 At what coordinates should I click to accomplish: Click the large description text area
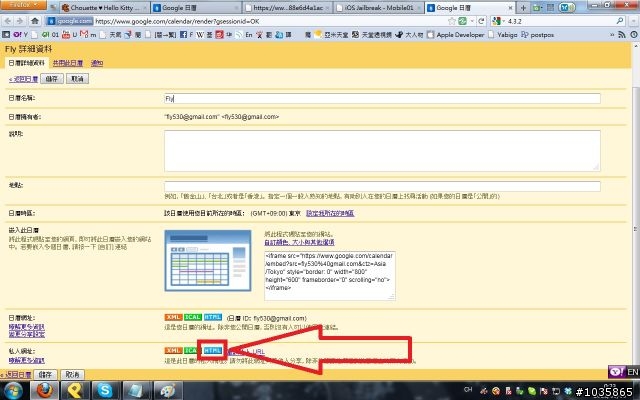pyautogui.click(x=382, y=151)
